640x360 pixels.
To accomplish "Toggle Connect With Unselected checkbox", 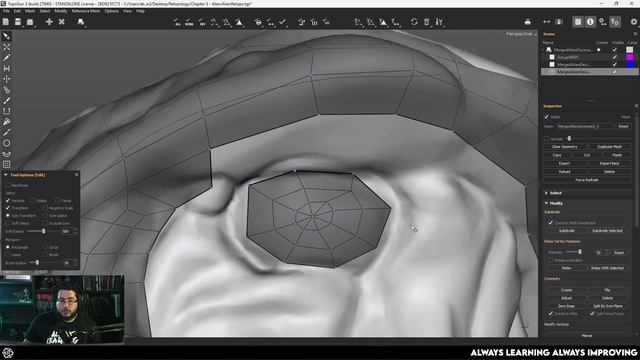I will 551,223.
